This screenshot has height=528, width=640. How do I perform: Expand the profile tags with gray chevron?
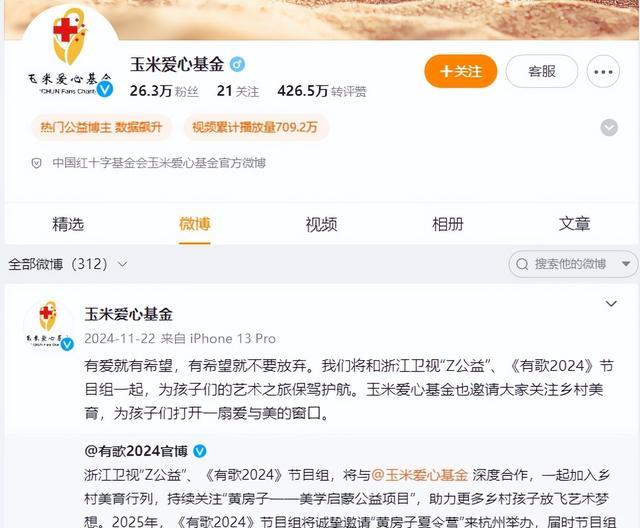(609, 128)
